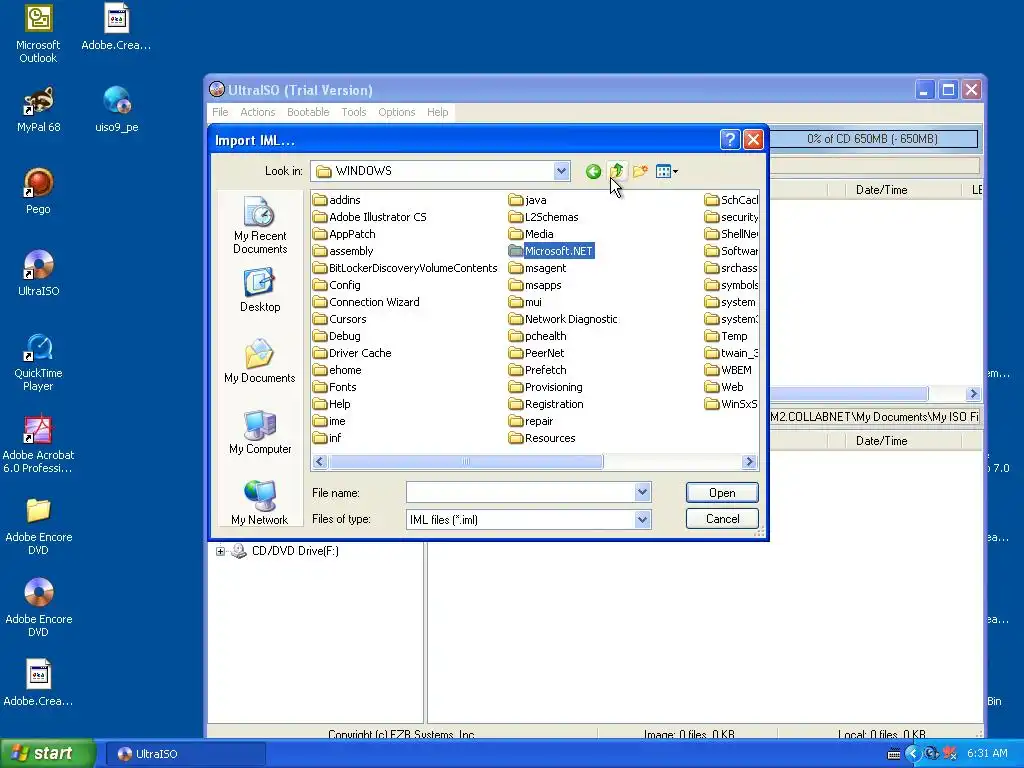Open Adobe Acrobat 6.0 Professional desktop icon
1024x768 pixels.
pyautogui.click(x=38, y=444)
